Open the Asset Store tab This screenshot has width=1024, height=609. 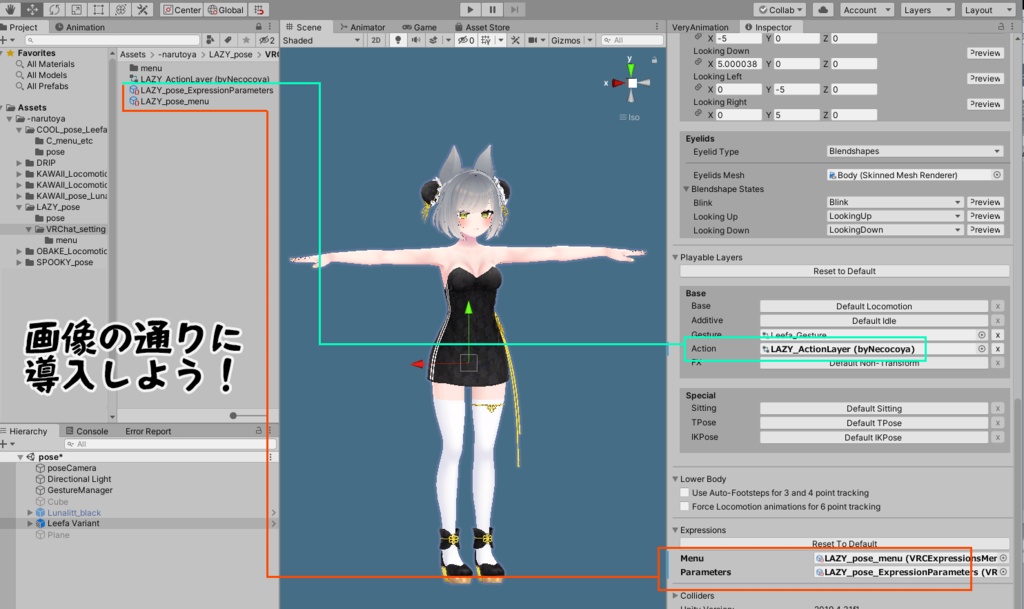click(482, 27)
